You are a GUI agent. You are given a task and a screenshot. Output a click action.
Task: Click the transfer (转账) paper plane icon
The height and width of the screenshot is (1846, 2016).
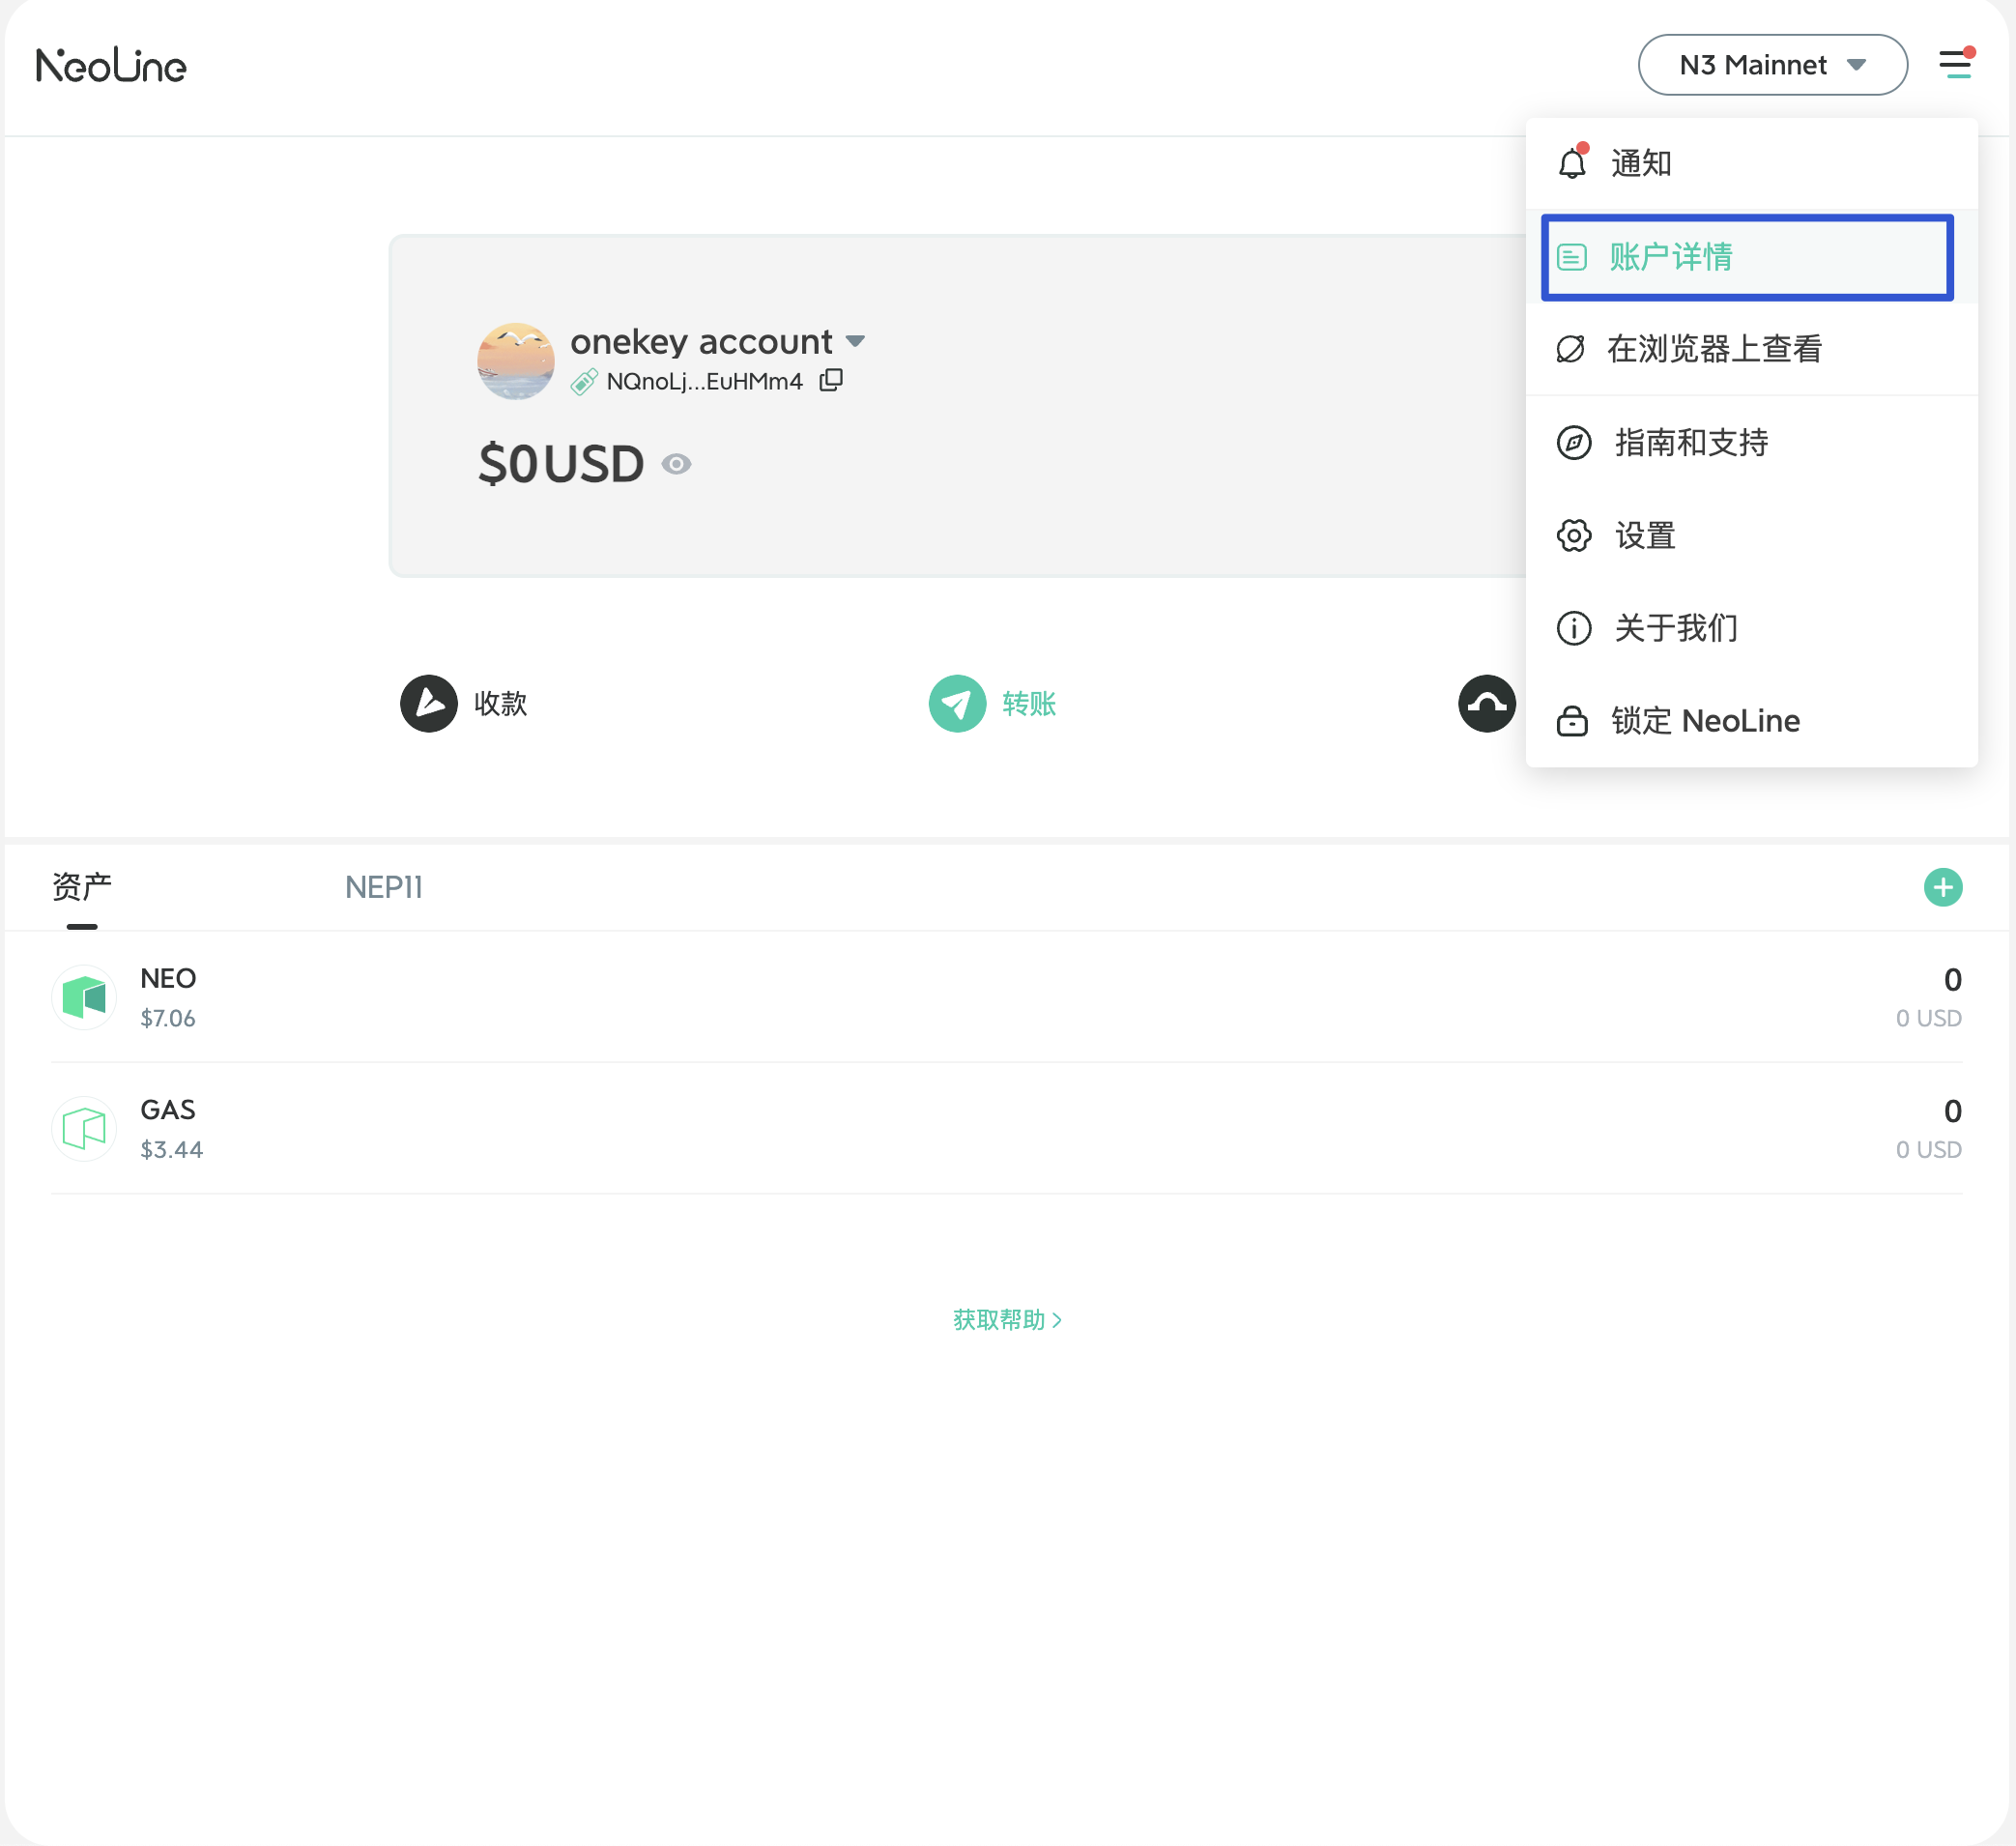pyautogui.click(x=957, y=704)
